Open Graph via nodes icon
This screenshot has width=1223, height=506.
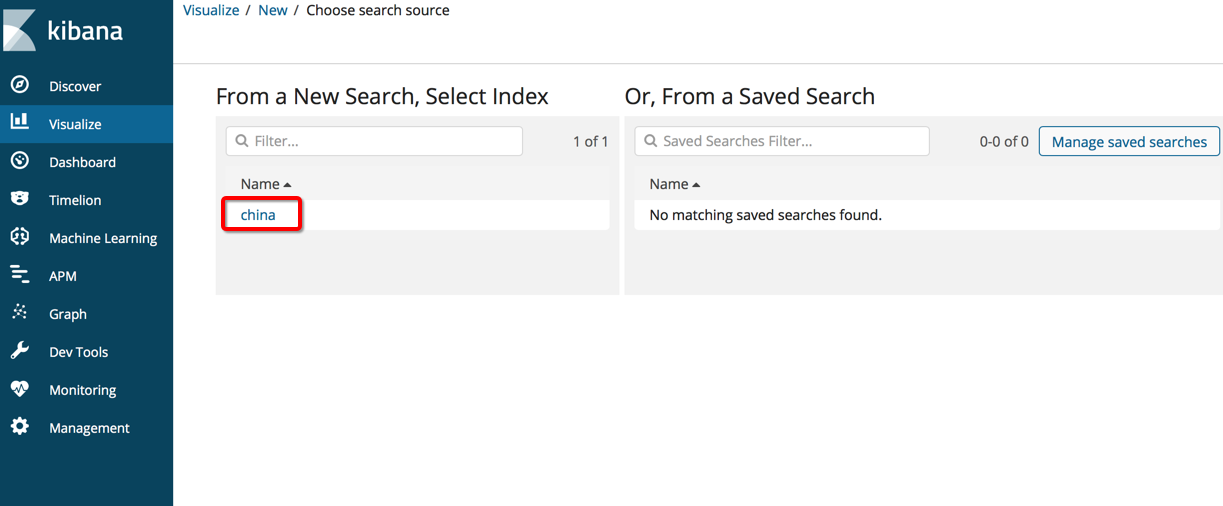click(20, 313)
